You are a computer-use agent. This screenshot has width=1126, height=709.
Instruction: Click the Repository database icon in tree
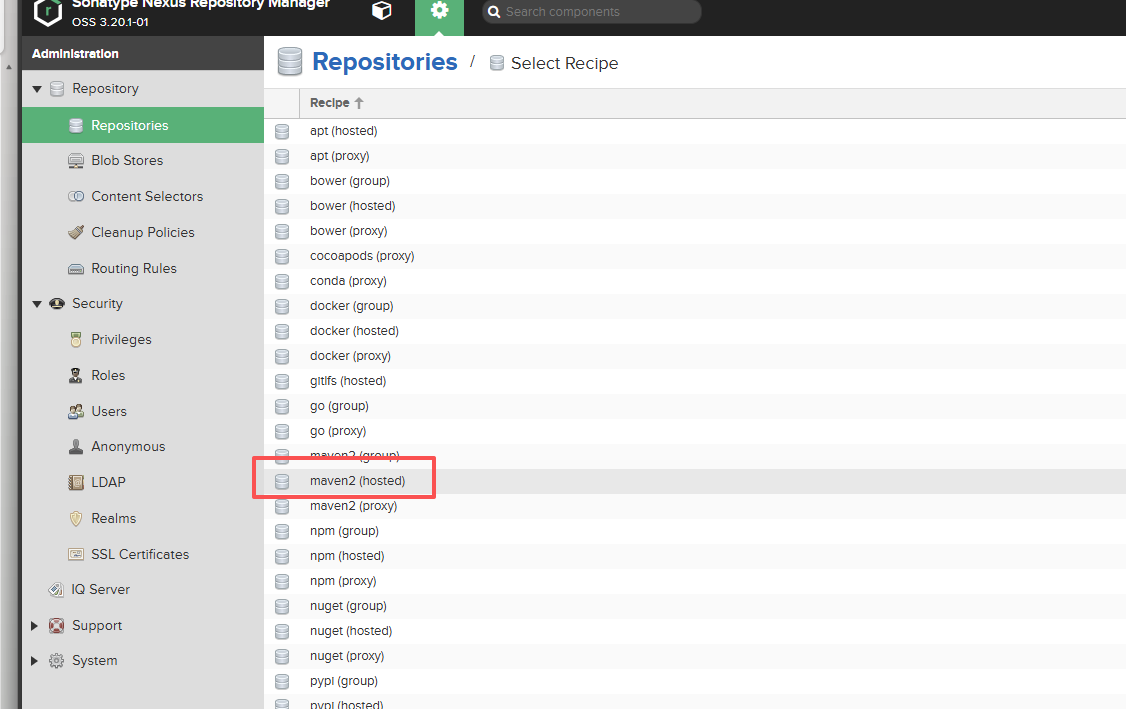(57, 89)
